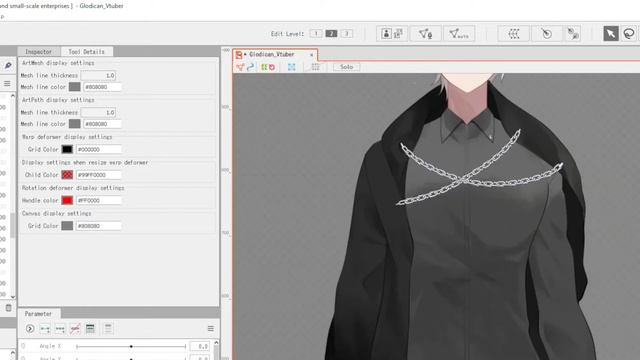640x360 pixels.
Task: Toggle the Solo button
Action: click(x=347, y=67)
